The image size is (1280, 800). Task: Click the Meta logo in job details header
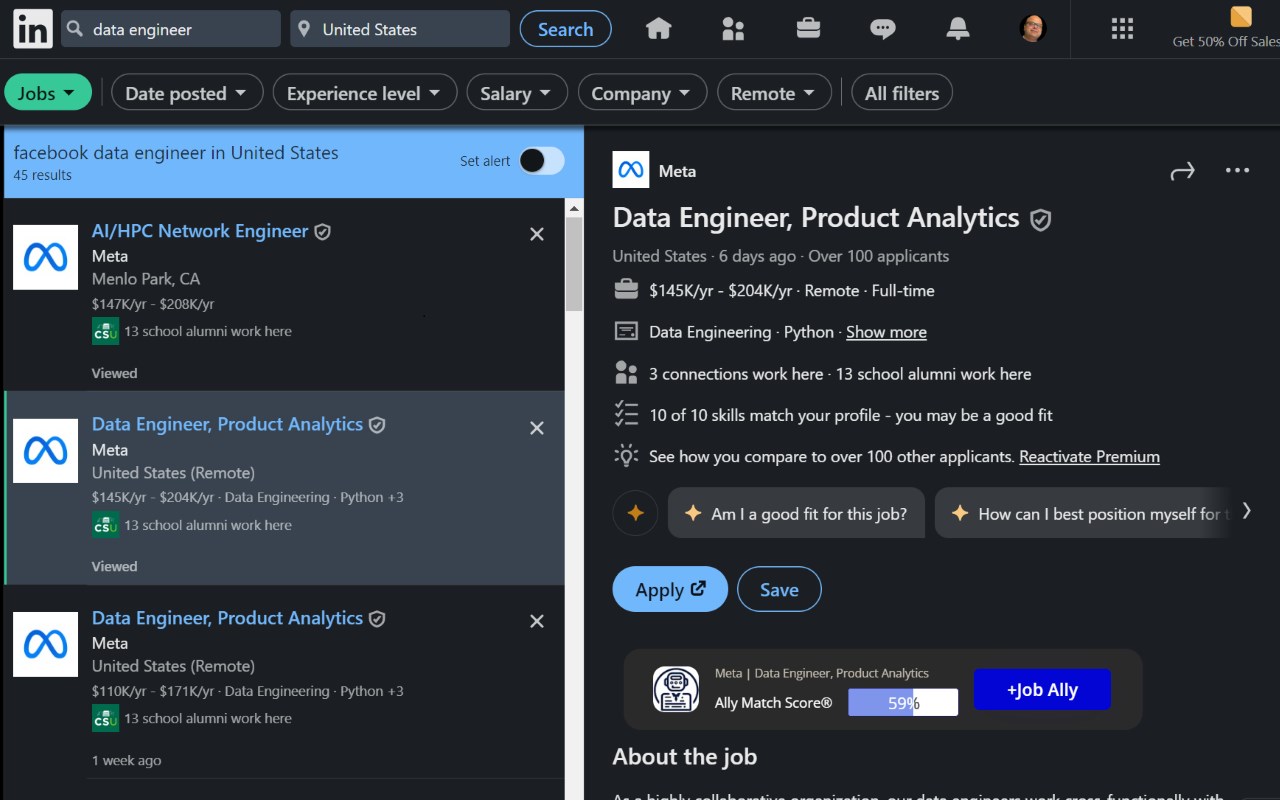631,170
